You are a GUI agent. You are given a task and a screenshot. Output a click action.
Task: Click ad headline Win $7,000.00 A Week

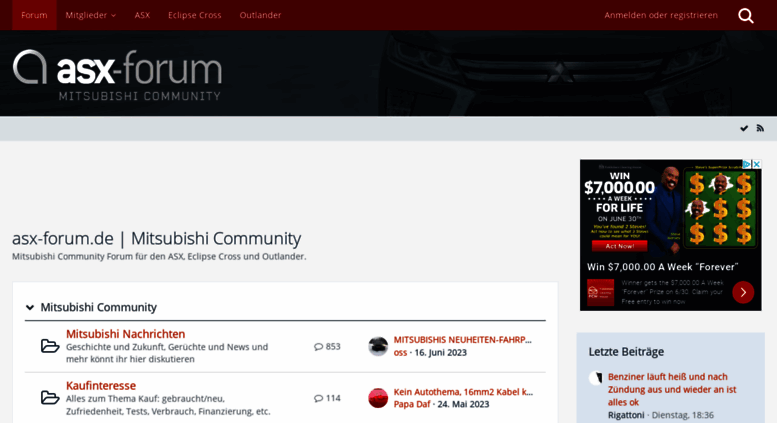(663, 267)
